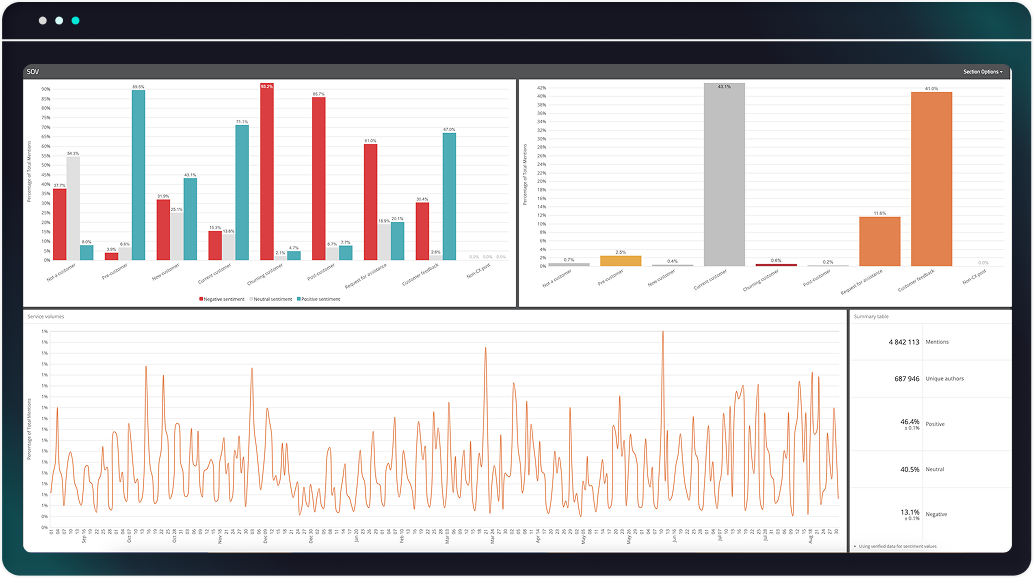
Task: Click the first gray window control dot
Action: [43, 20]
